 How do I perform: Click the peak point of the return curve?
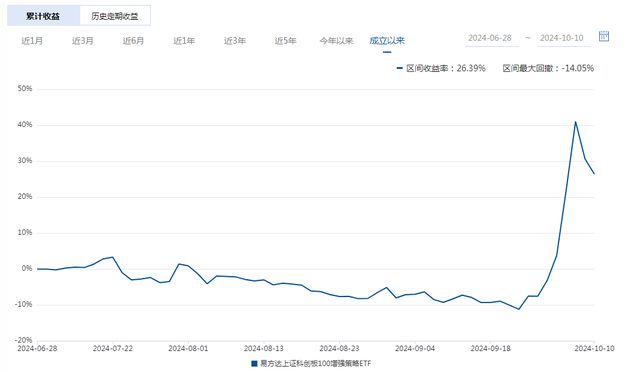(575, 122)
